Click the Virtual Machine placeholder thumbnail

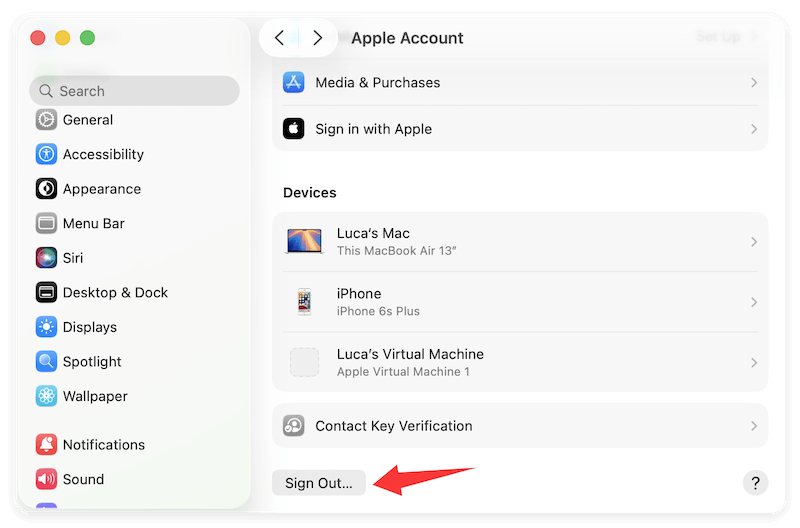point(304,362)
